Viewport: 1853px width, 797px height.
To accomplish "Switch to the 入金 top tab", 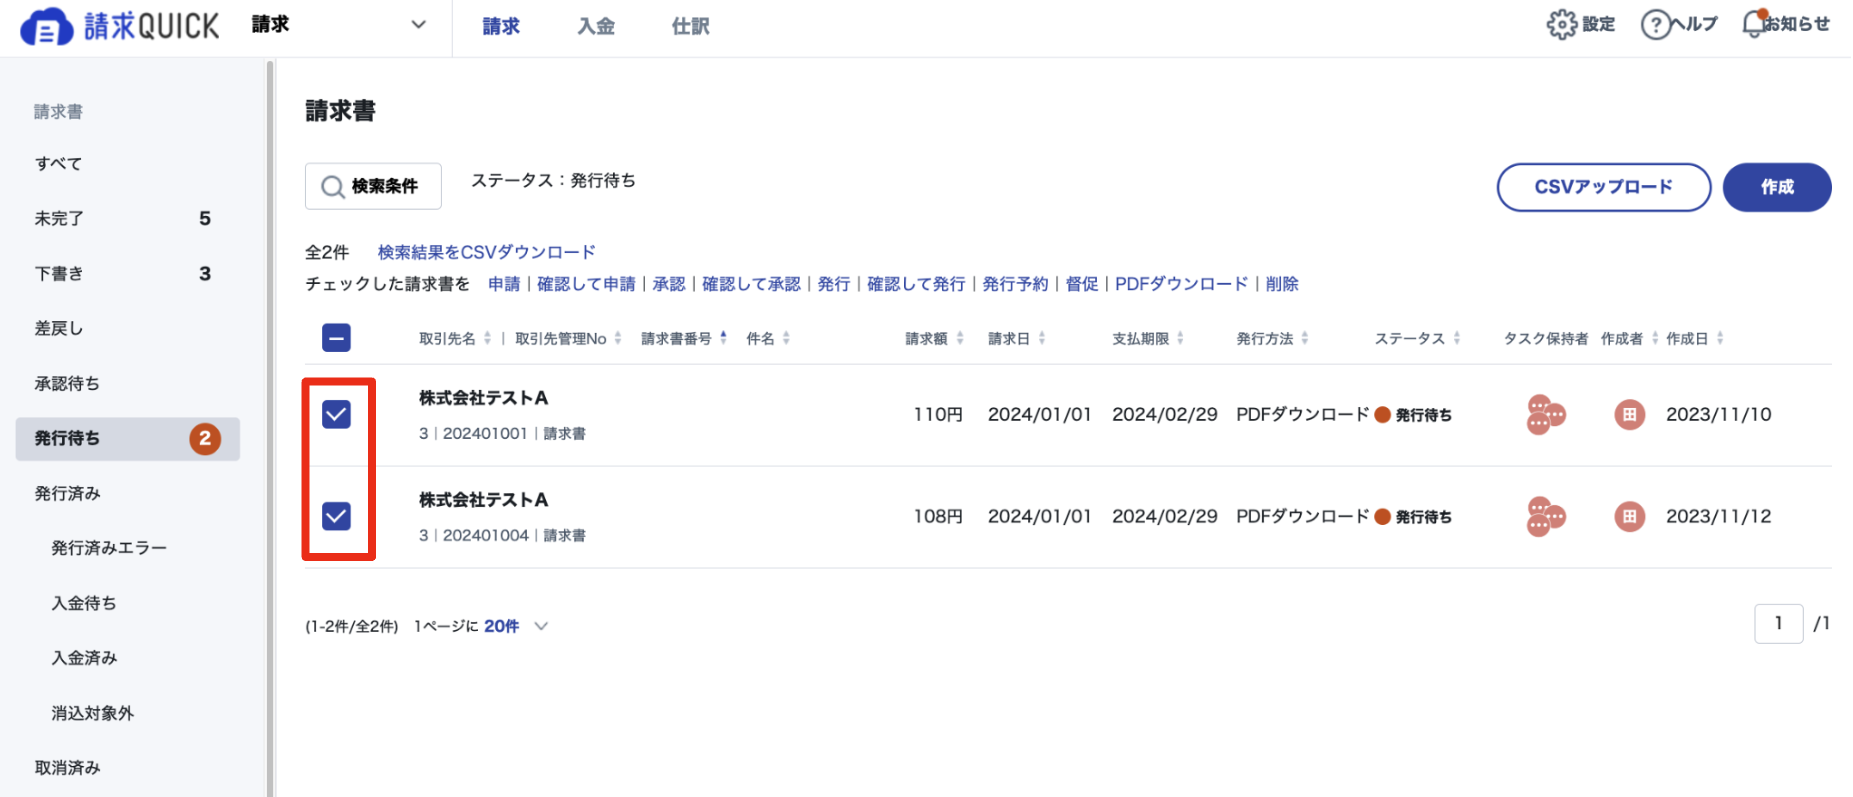I will click(x=596, y=27).
